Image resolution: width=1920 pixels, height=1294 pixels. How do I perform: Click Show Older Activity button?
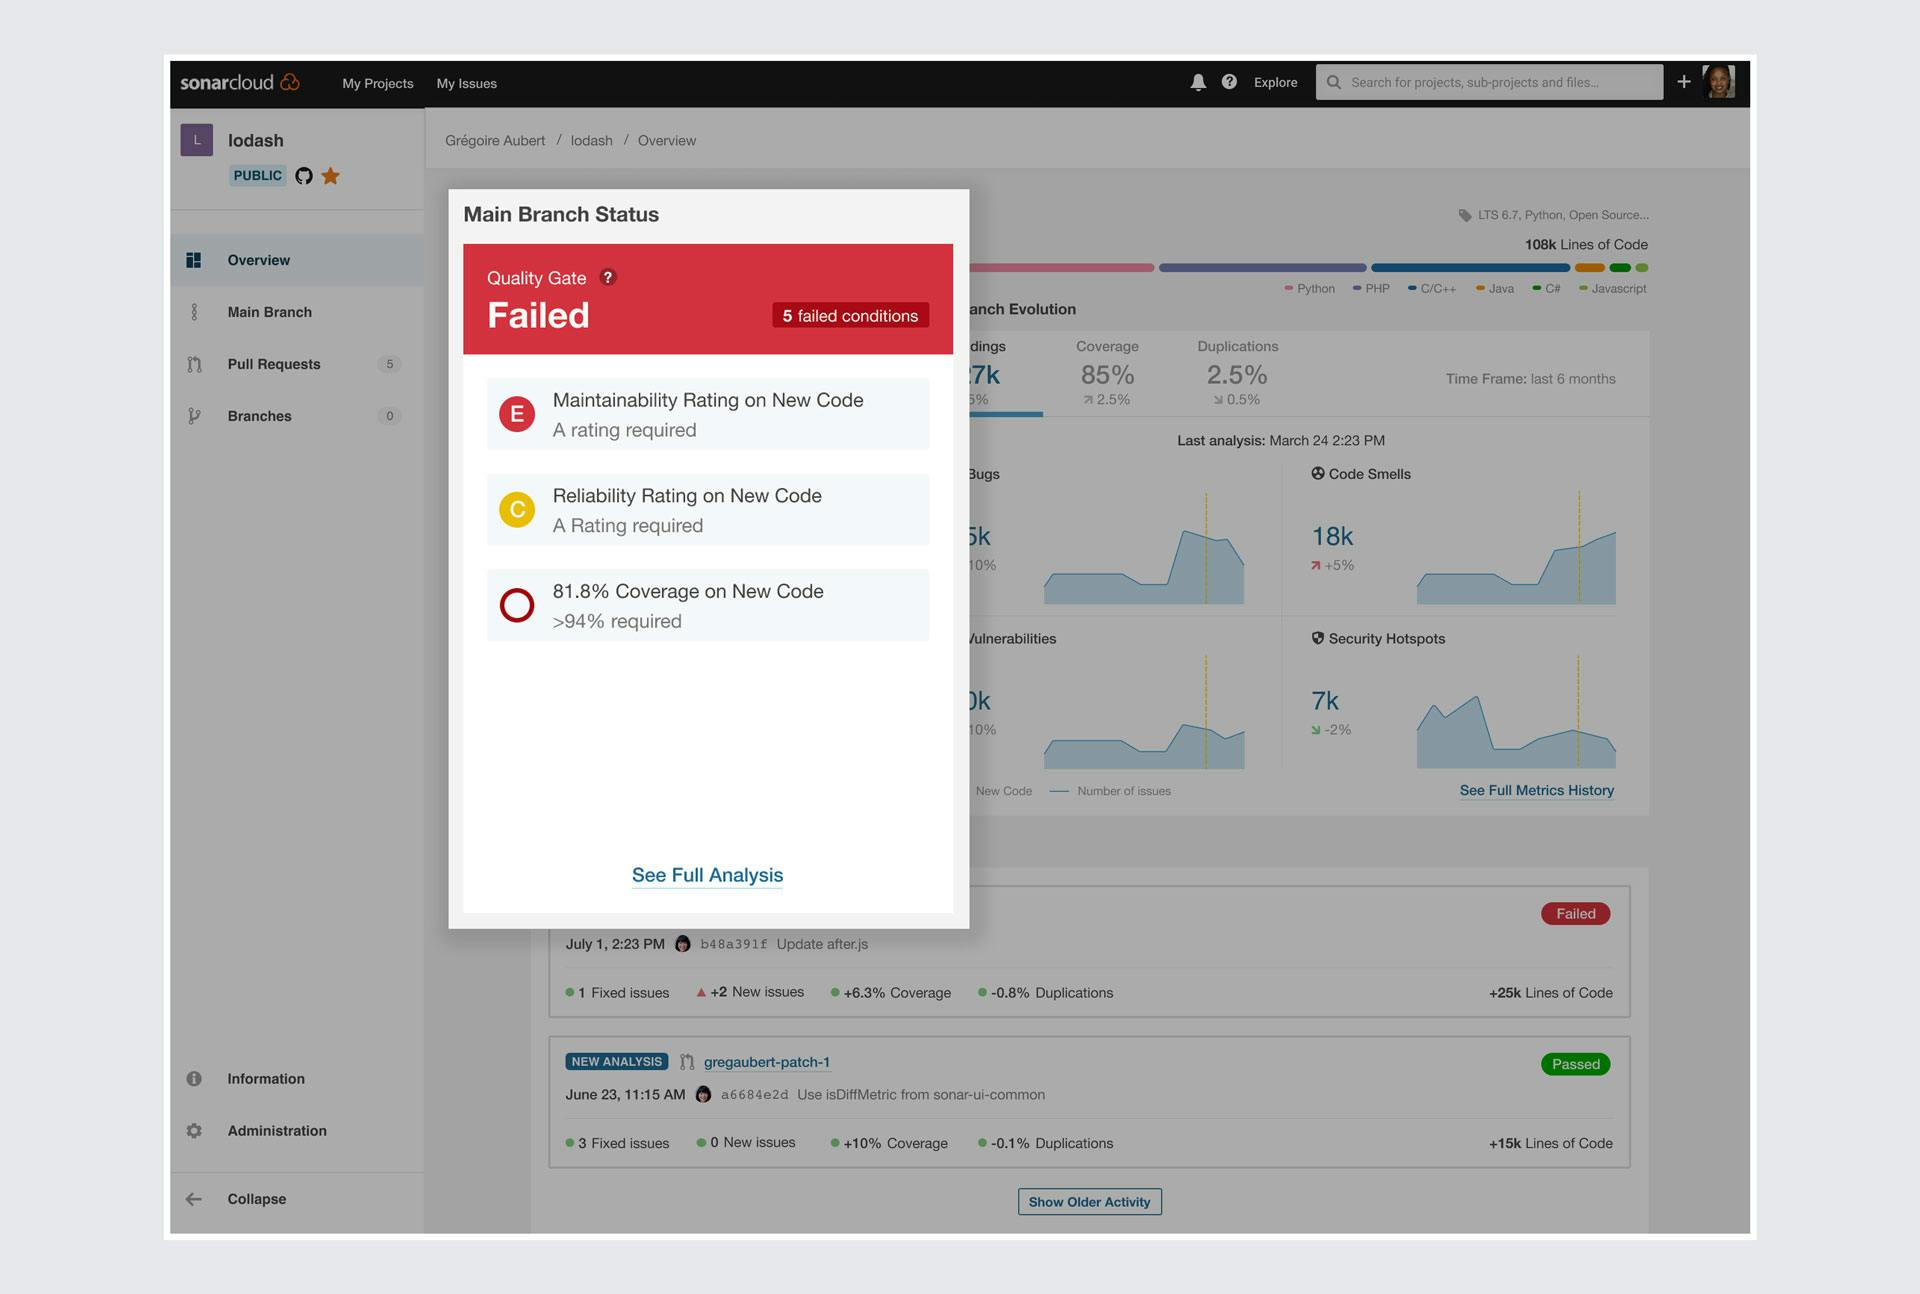coord(1090,1202)
